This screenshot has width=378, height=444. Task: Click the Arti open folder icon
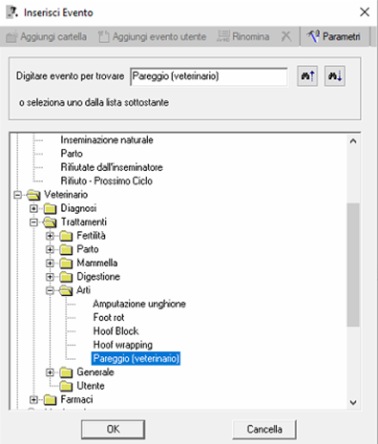coord(66,291)
